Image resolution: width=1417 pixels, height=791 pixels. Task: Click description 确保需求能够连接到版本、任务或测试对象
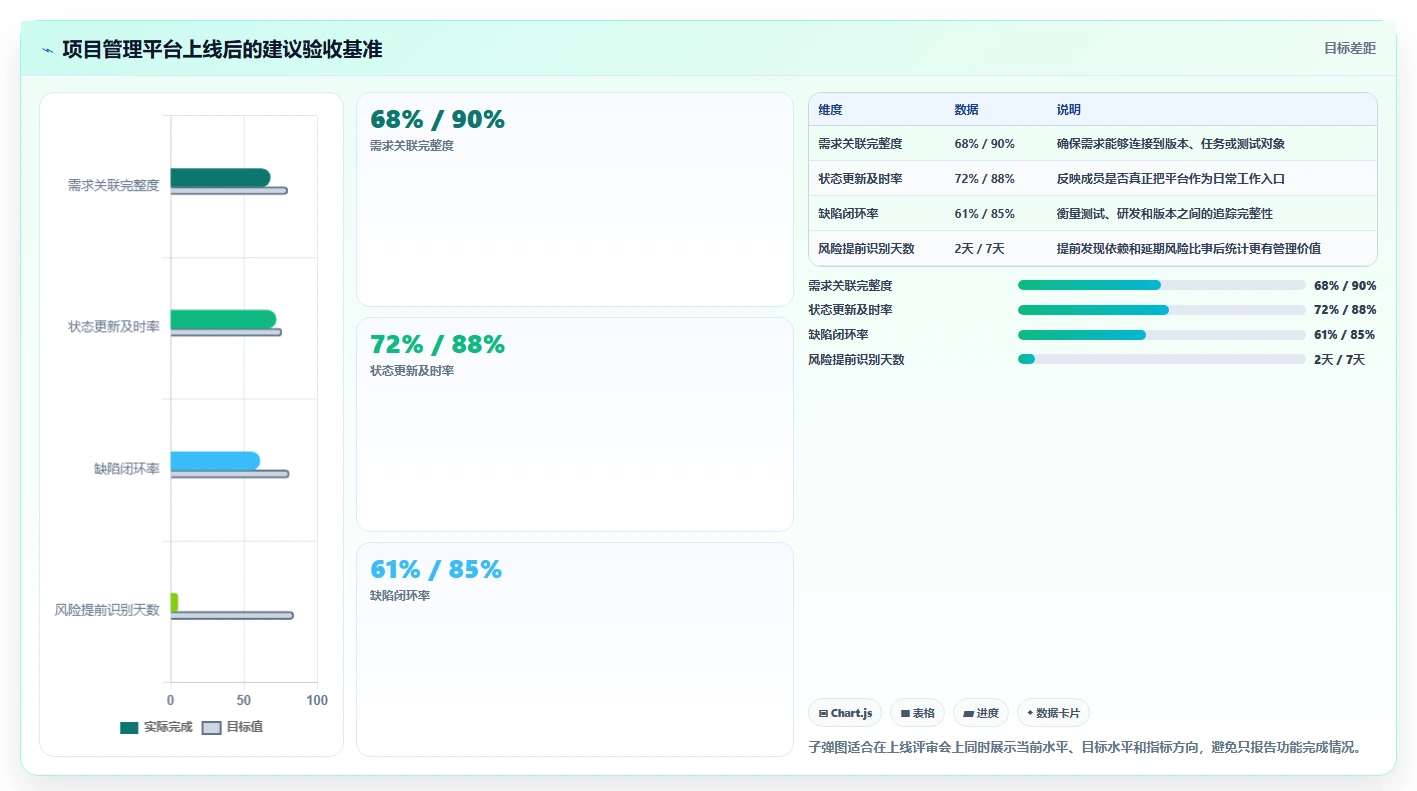tap(1171, 144)
